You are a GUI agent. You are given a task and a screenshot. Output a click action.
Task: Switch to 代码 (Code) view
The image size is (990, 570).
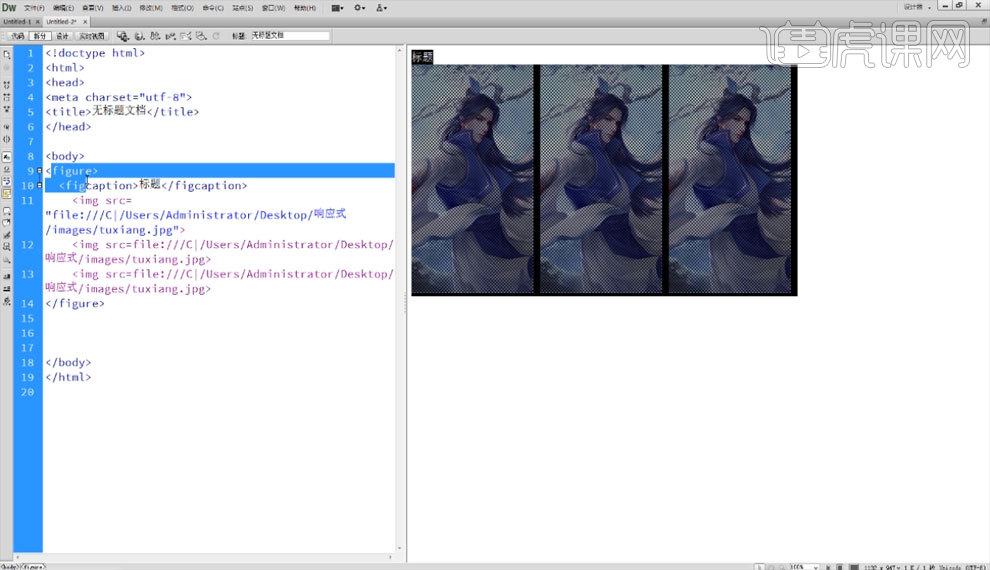17,36
